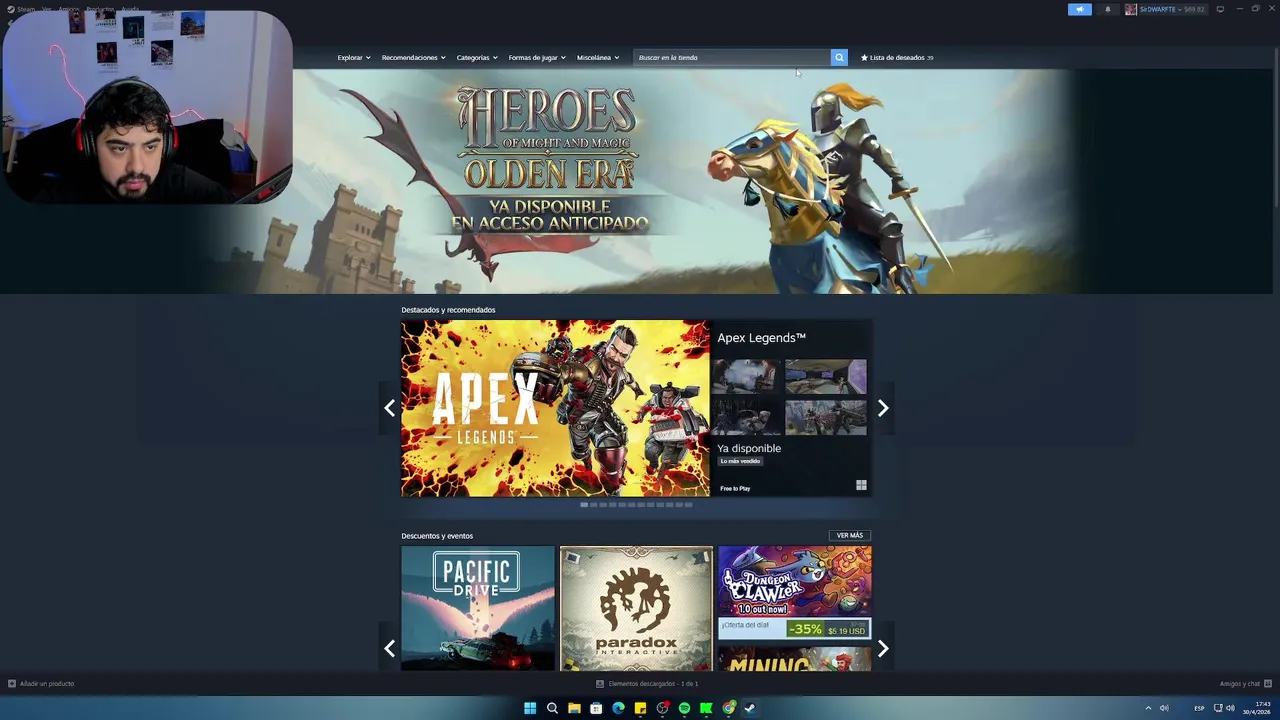Click the search magnifier button in store
The image size is (1280, 720).
pos(839,57)
